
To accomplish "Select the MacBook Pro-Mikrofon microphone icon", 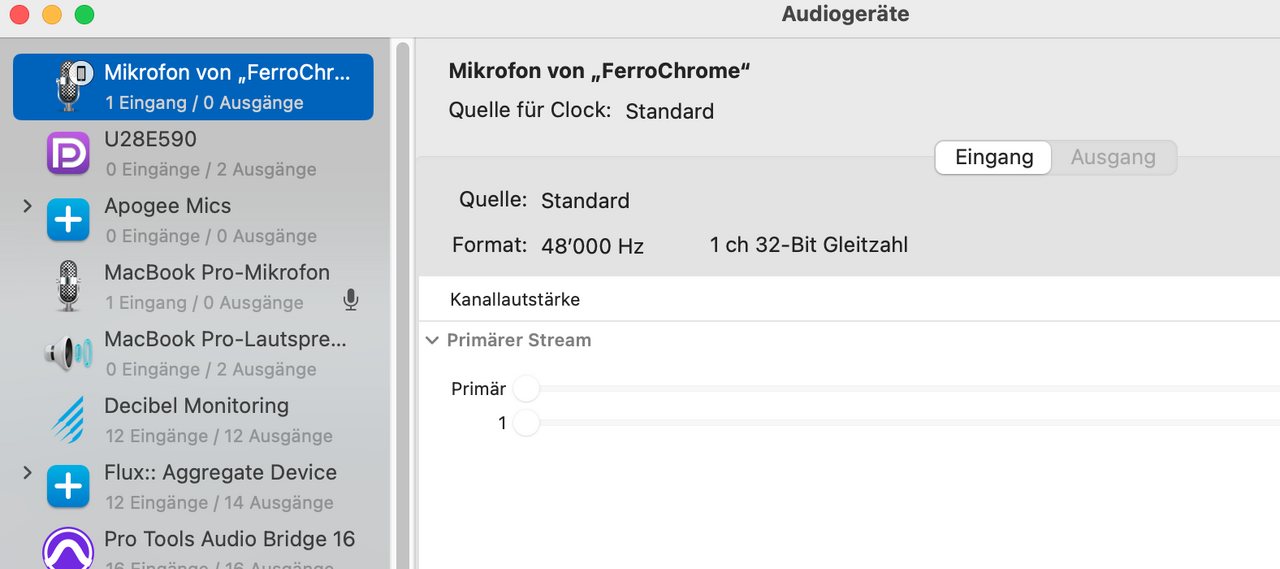I will click(x=69, y=286).
